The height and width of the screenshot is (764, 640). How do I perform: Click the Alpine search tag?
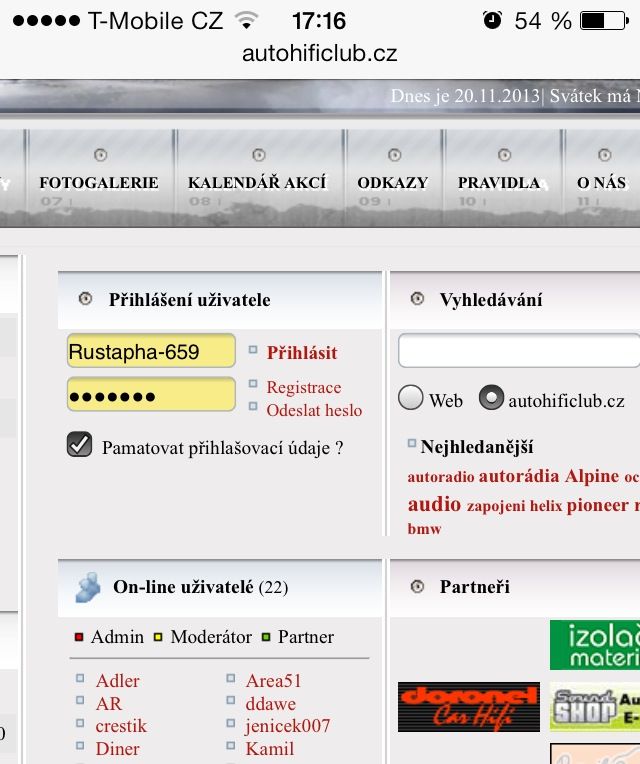click(592, 476)
